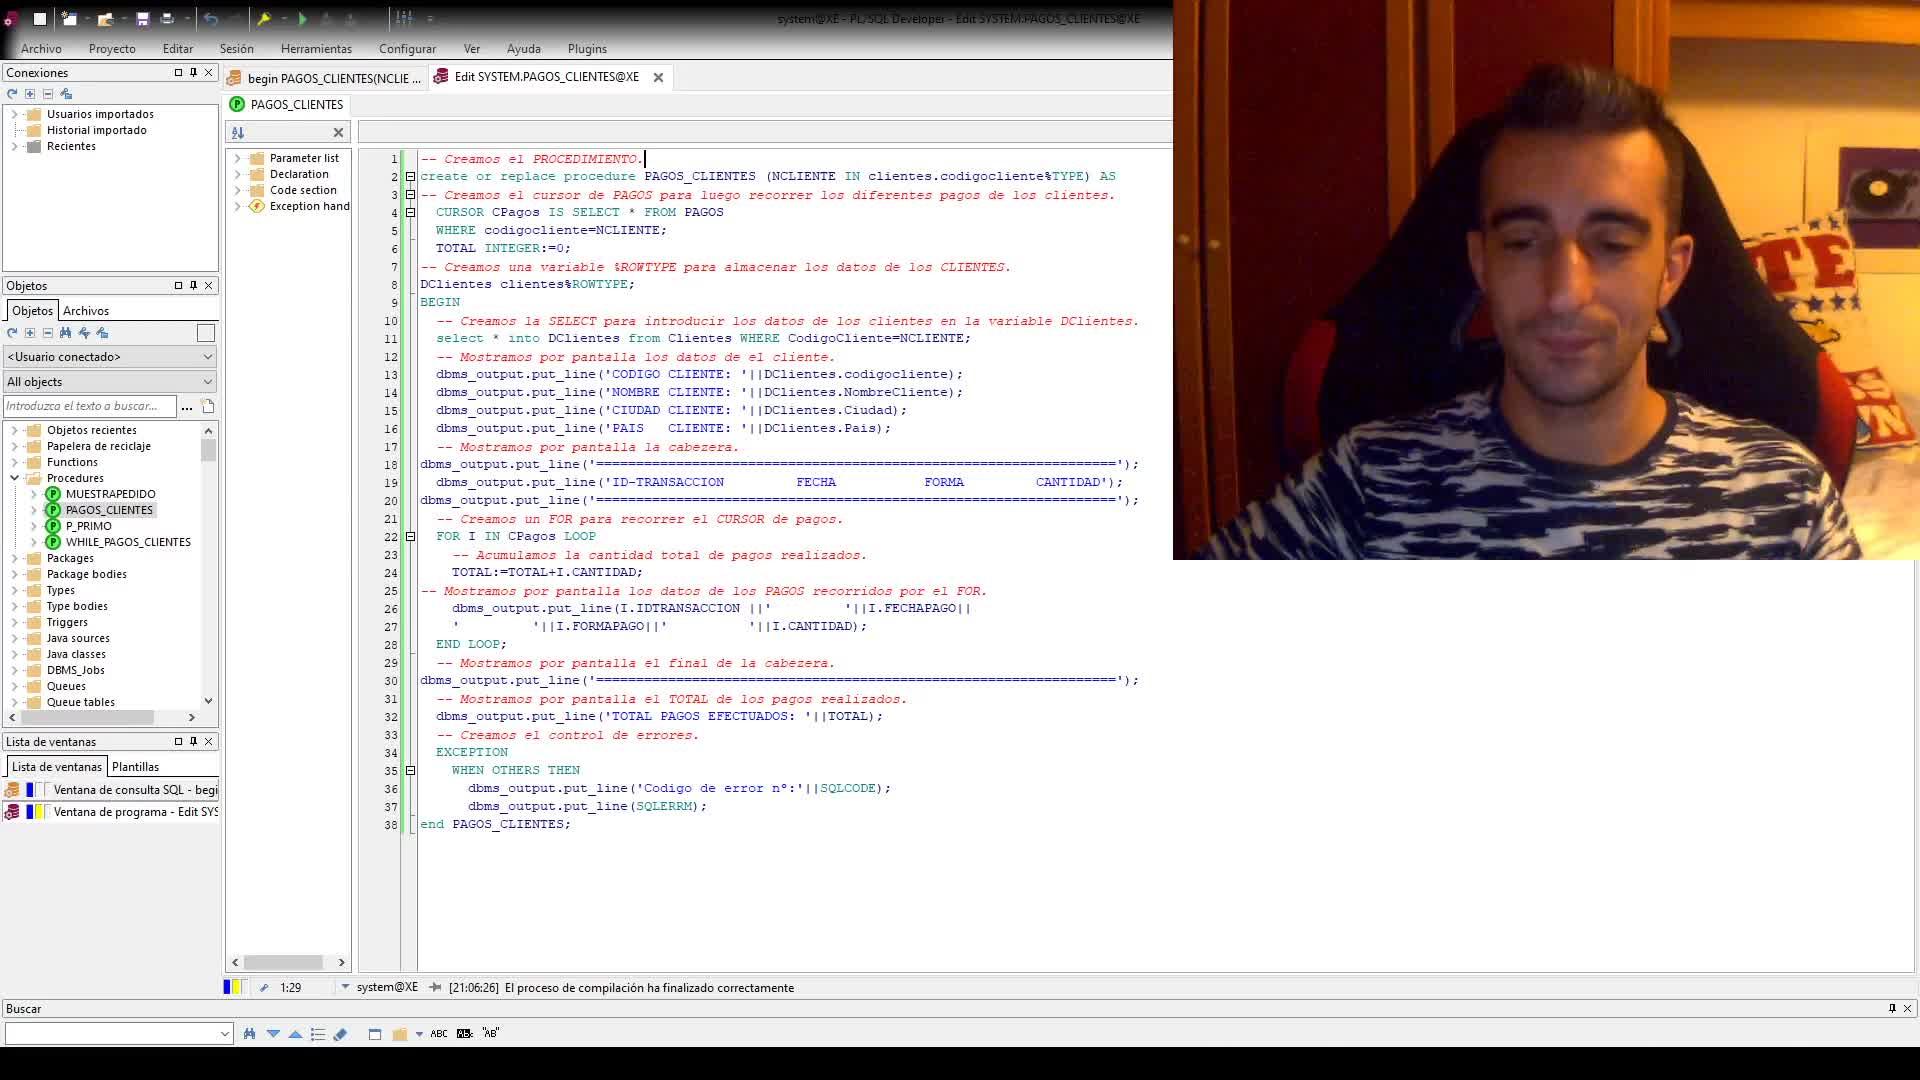Image resolution: width=1920 pixels, height=1080 pixels.
Task: Open the Herramientas menu
Action: click(x=316, y=48)
